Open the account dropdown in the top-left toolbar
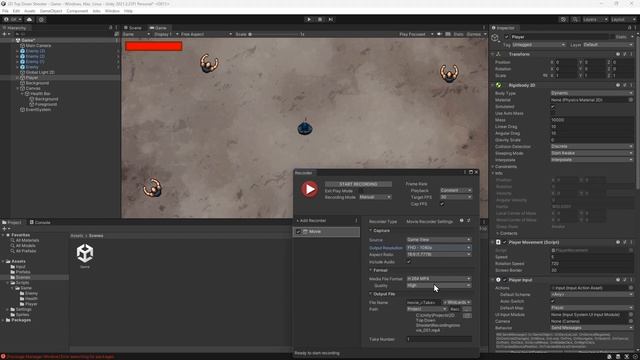 [x=13, y=19]
